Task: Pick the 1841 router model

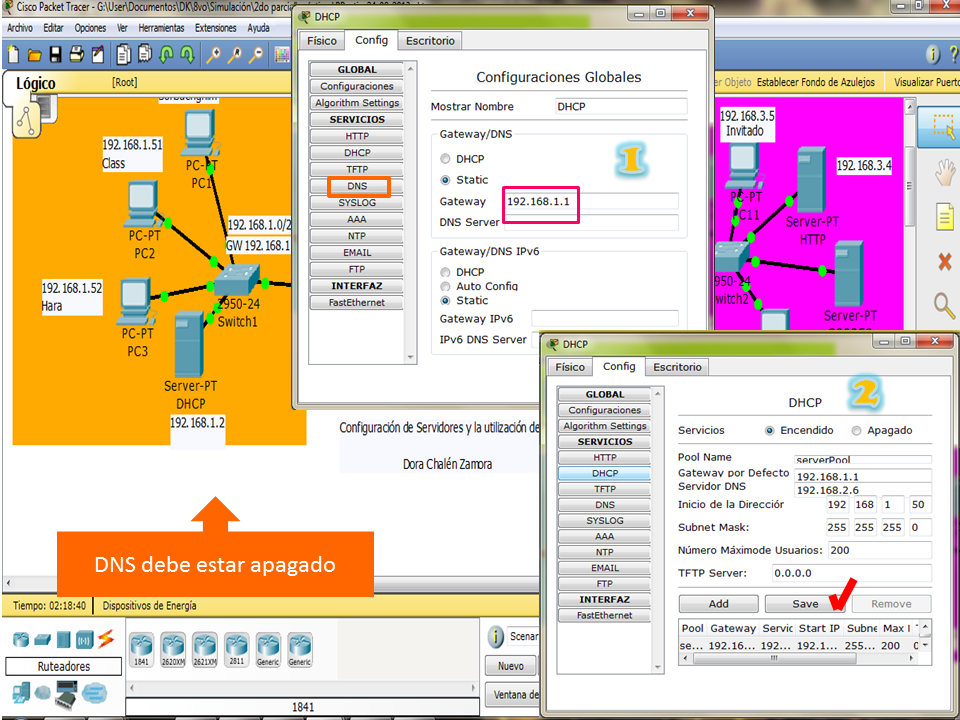Action: [x=141, y=650]
